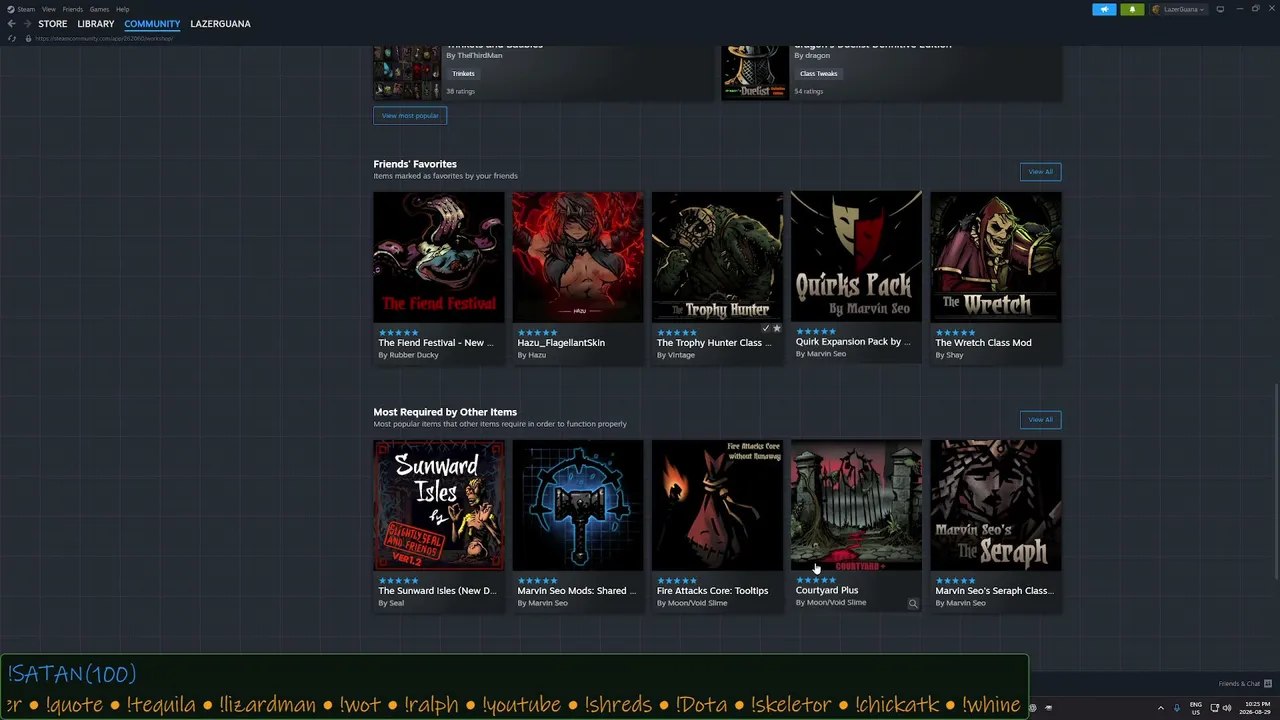Click View All for Friends' Favorites
The width and height of the screenshot is (1280, 720).
(x=1040, y=172)
